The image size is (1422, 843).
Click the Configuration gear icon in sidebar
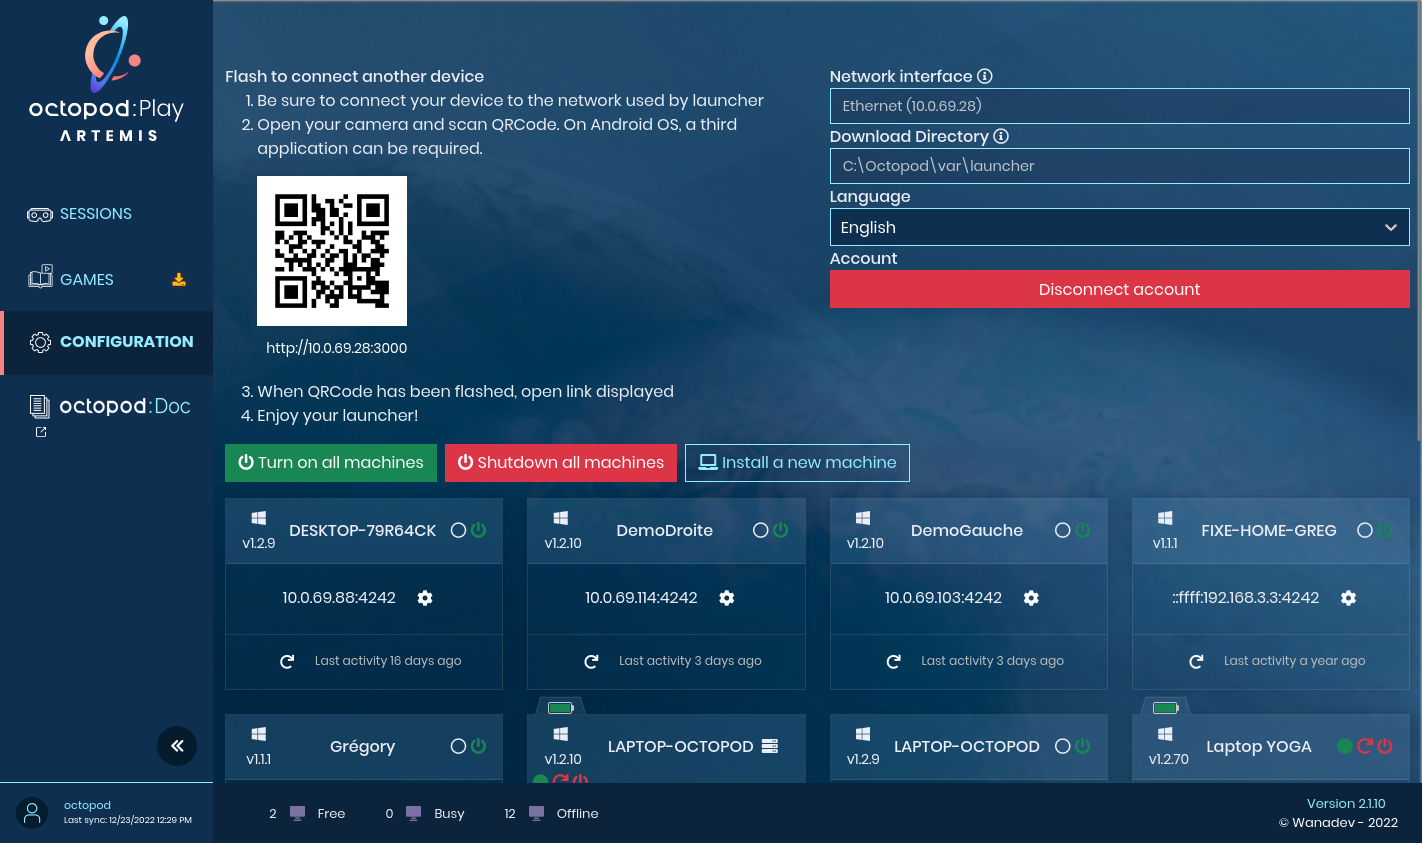click(40, 342)
